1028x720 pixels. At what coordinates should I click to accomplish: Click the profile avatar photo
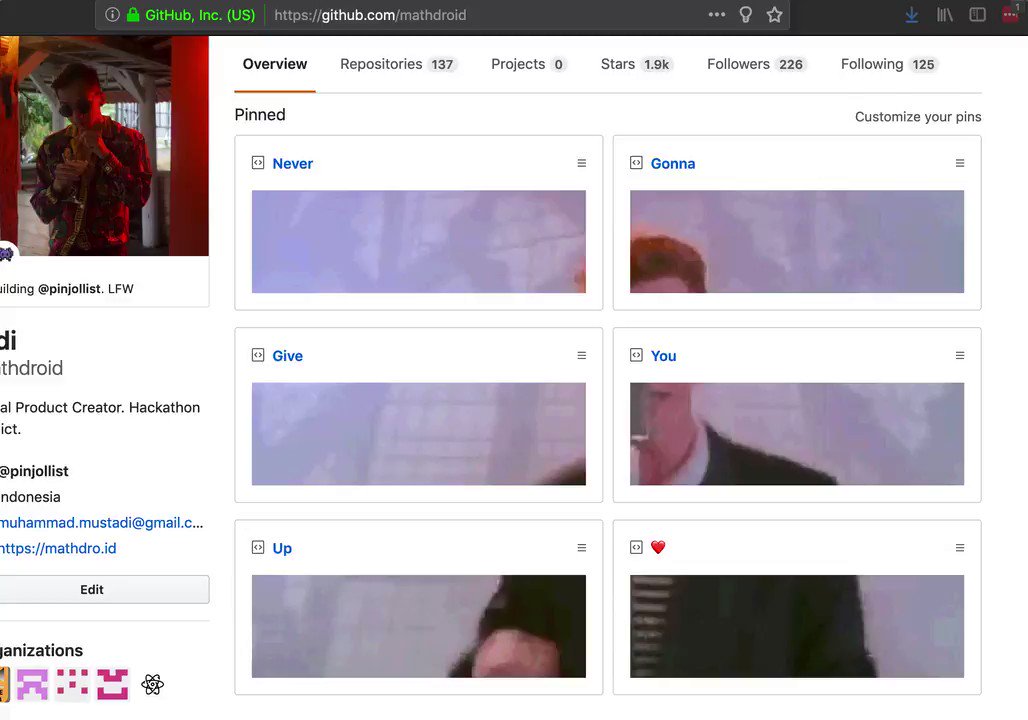(104, 146)
